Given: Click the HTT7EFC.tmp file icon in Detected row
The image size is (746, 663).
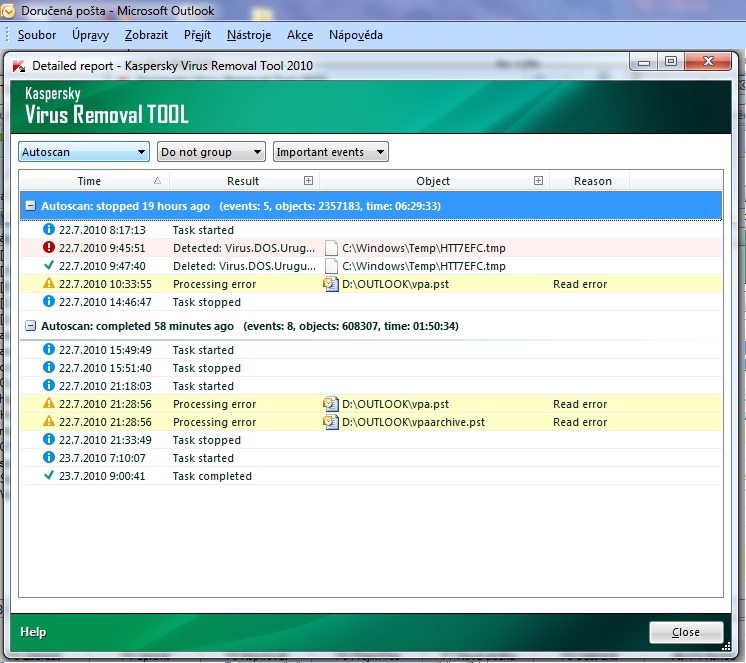Looking at the screenshot, I should [331, 248].
